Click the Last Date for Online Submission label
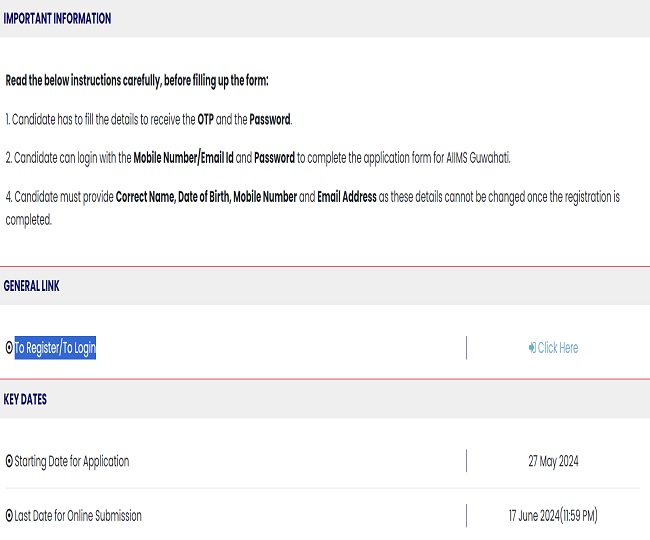This screenshot has width=650, height=540. pyautogui.click(x=78, y=516)
